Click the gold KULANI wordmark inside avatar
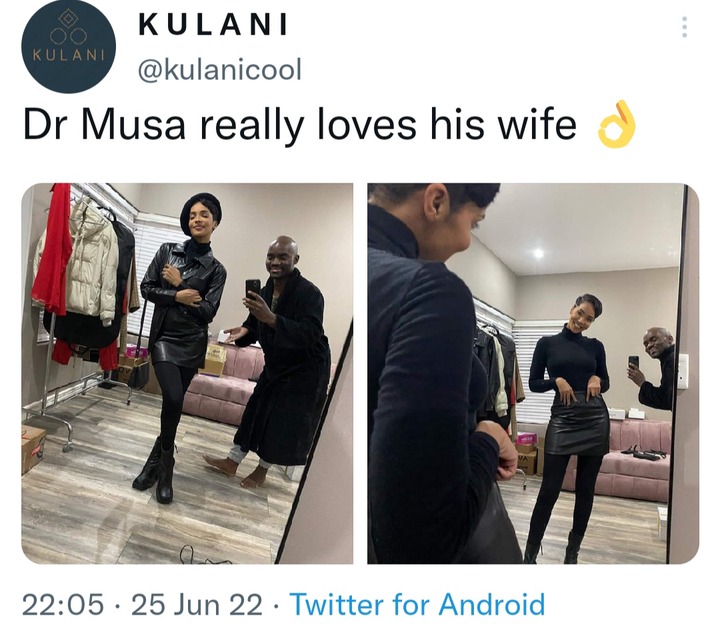720x636 pixels. 68,55
